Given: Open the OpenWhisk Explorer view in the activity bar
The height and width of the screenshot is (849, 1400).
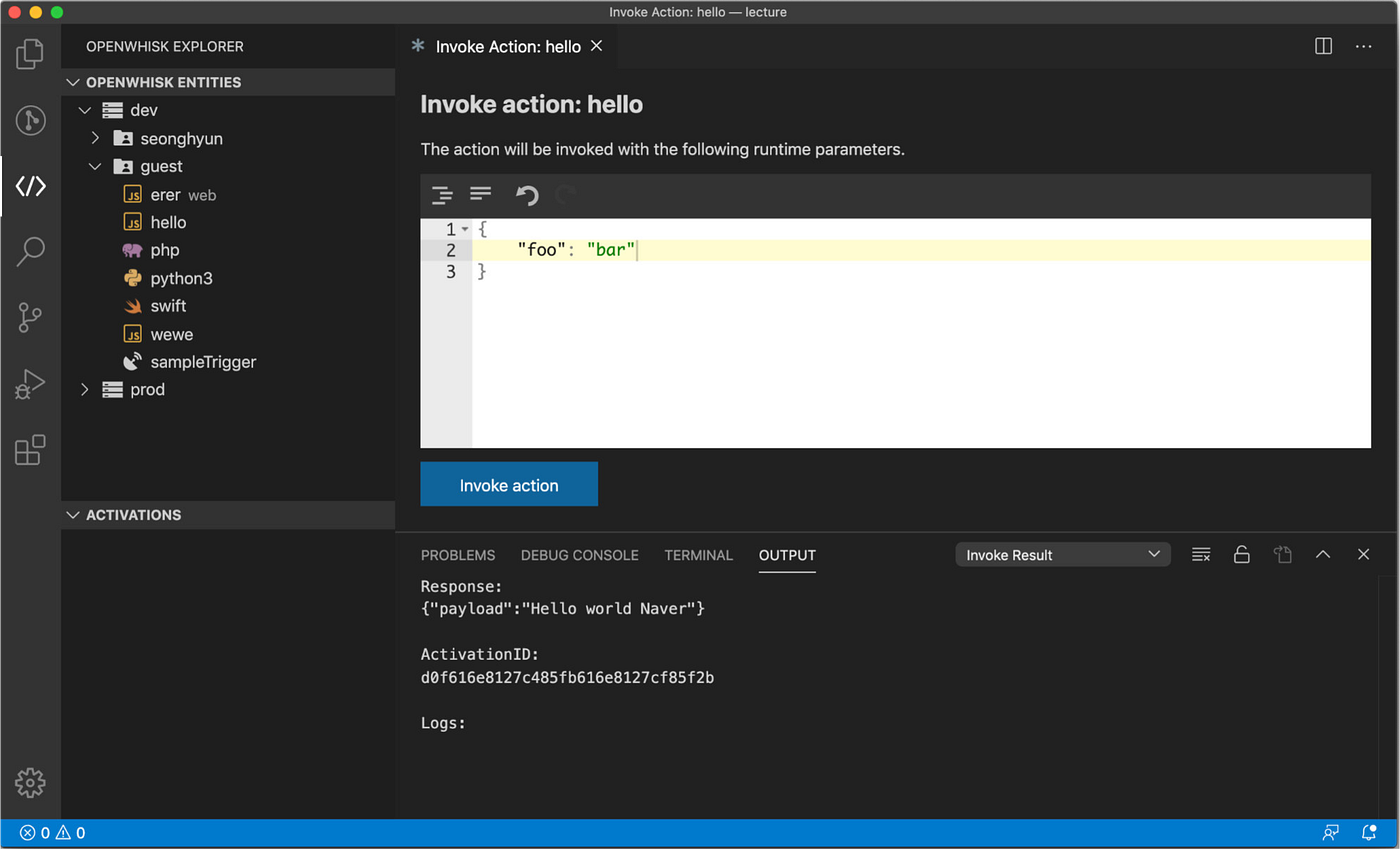Looking at the screenshot, I should (x=30, y=185).
